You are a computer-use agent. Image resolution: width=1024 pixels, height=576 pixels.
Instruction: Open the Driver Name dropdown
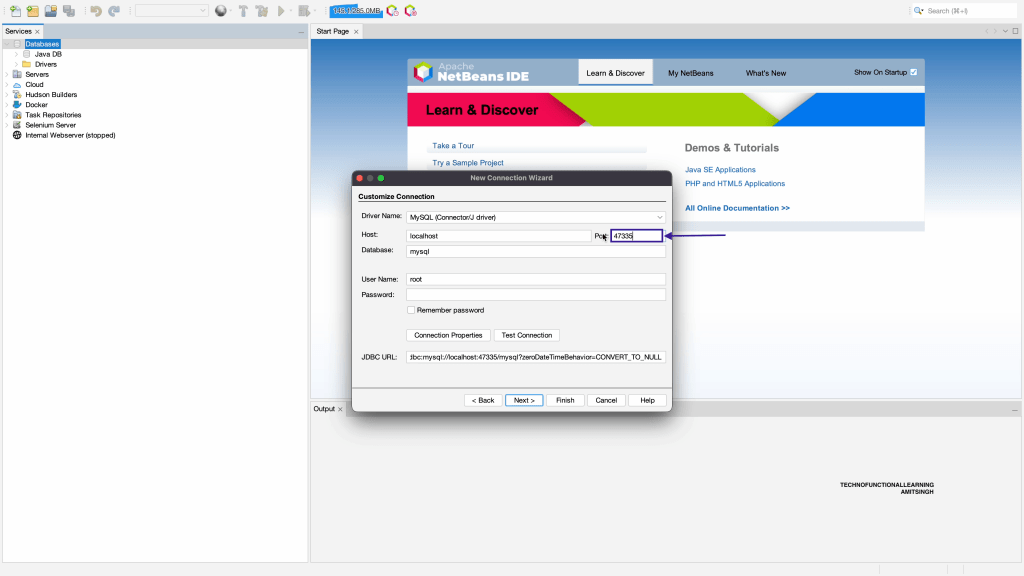pyautogui.click(x=535, y=217)
